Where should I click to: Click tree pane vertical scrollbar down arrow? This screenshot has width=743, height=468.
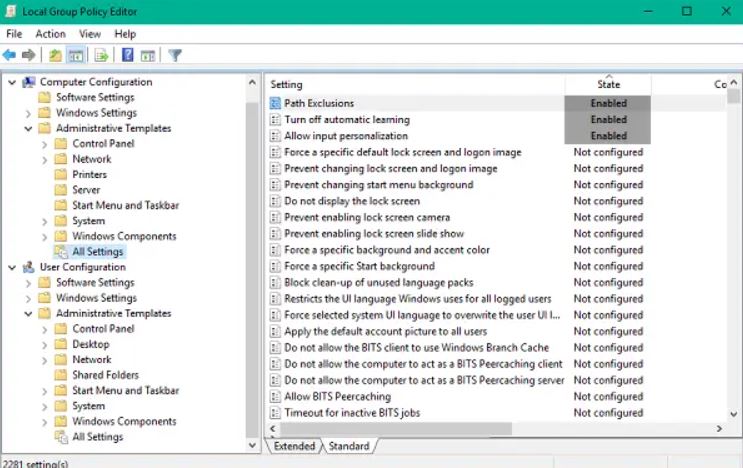click(x=253, y=445)
